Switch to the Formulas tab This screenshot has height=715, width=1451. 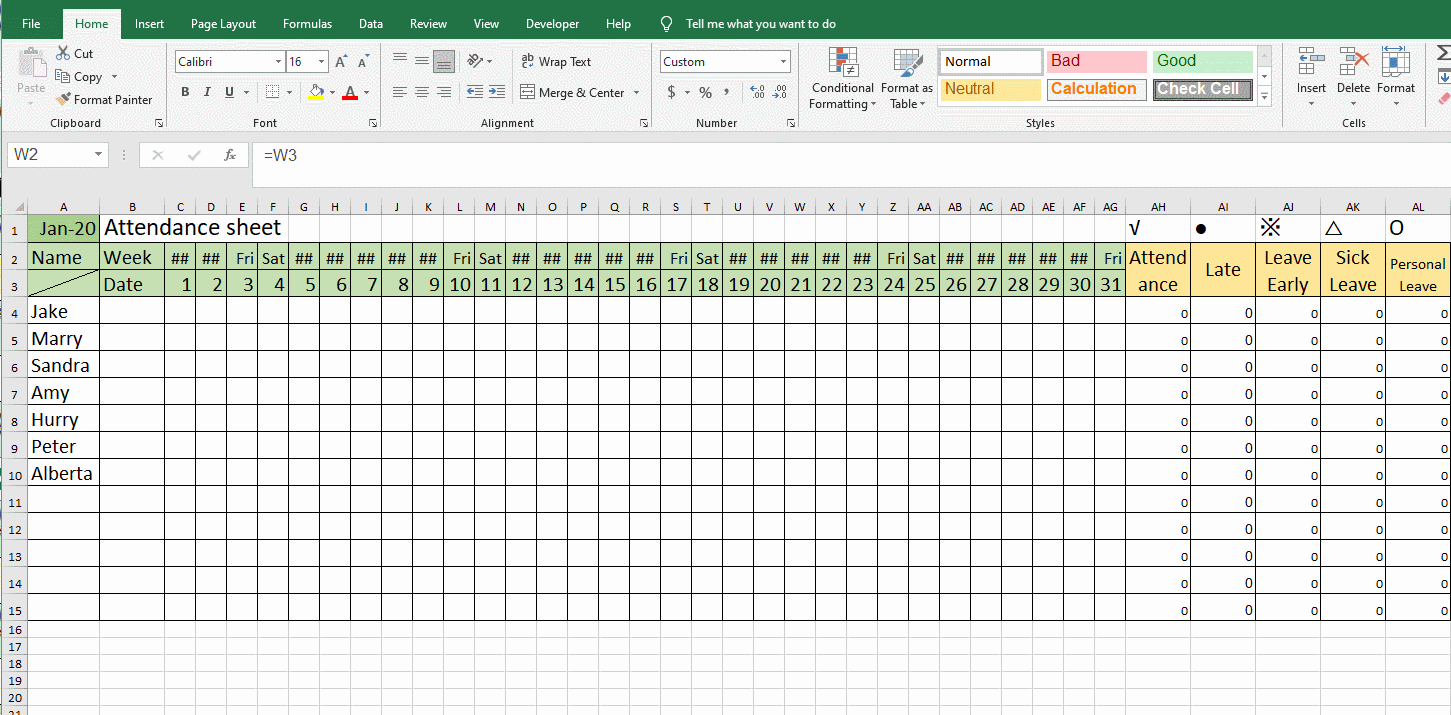(308, 24)
